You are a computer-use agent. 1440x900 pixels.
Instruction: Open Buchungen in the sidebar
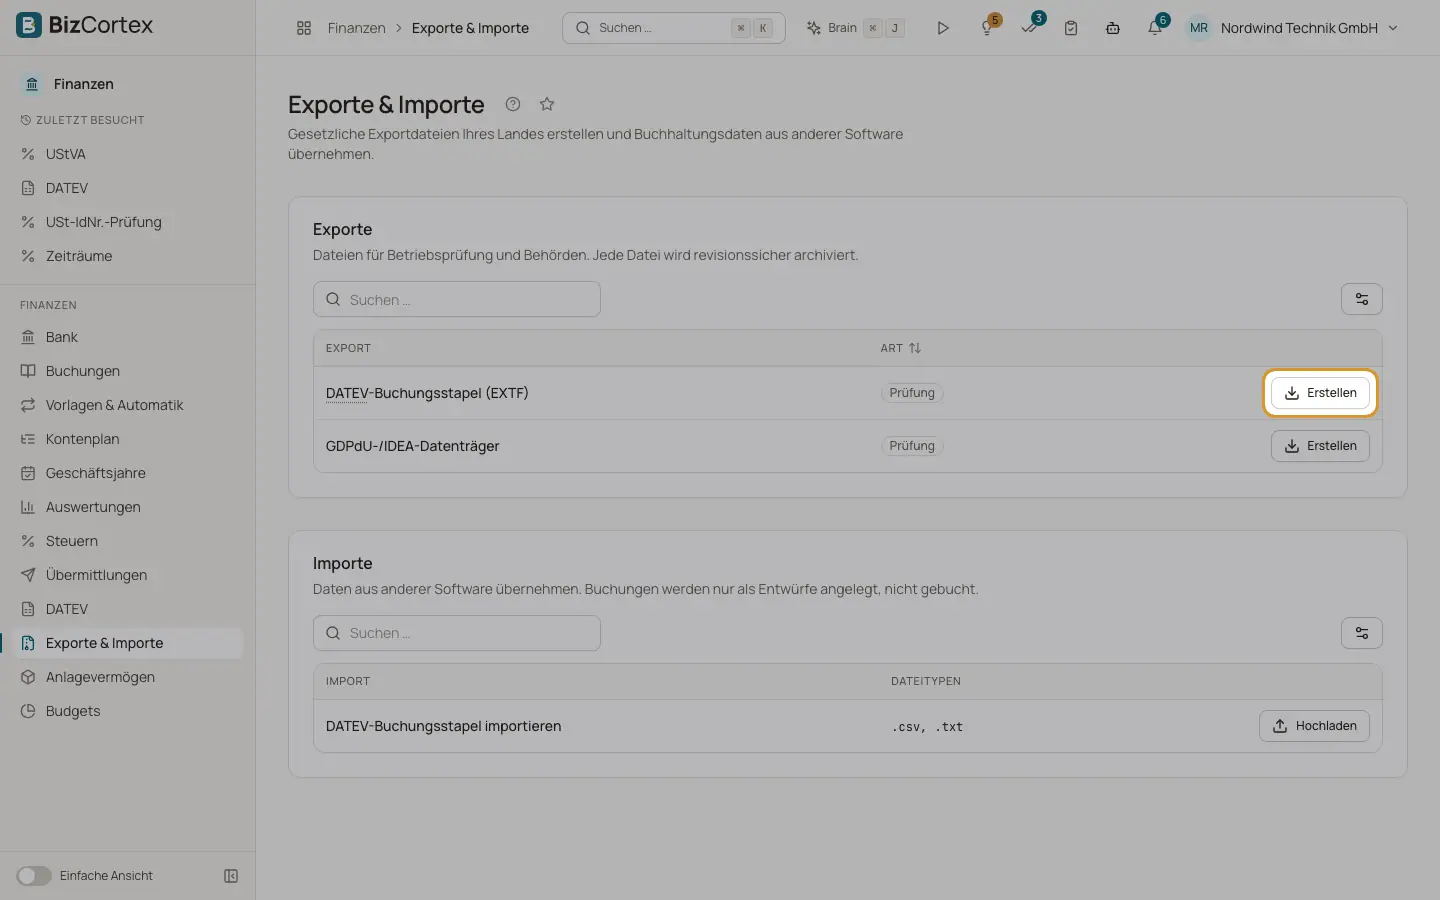pos(127,371)
